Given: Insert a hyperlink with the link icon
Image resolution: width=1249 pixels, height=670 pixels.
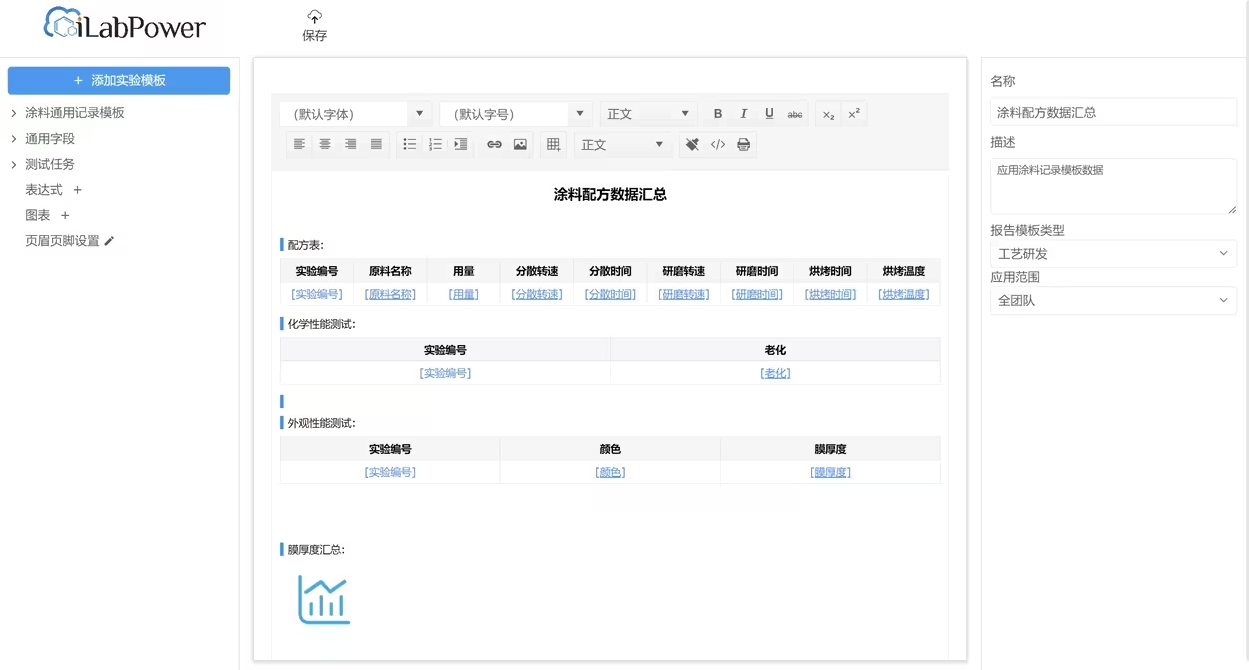Looking at the screenshot, I should 494,144.
